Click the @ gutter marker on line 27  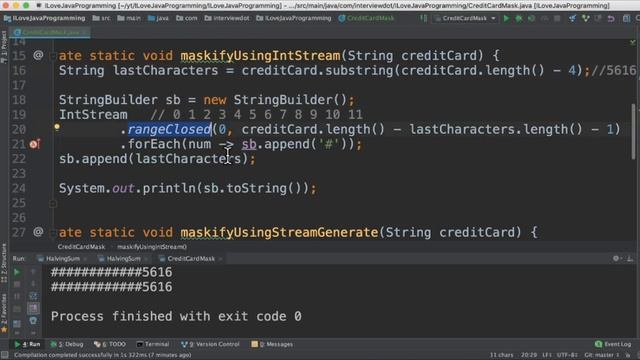[38, 232]
